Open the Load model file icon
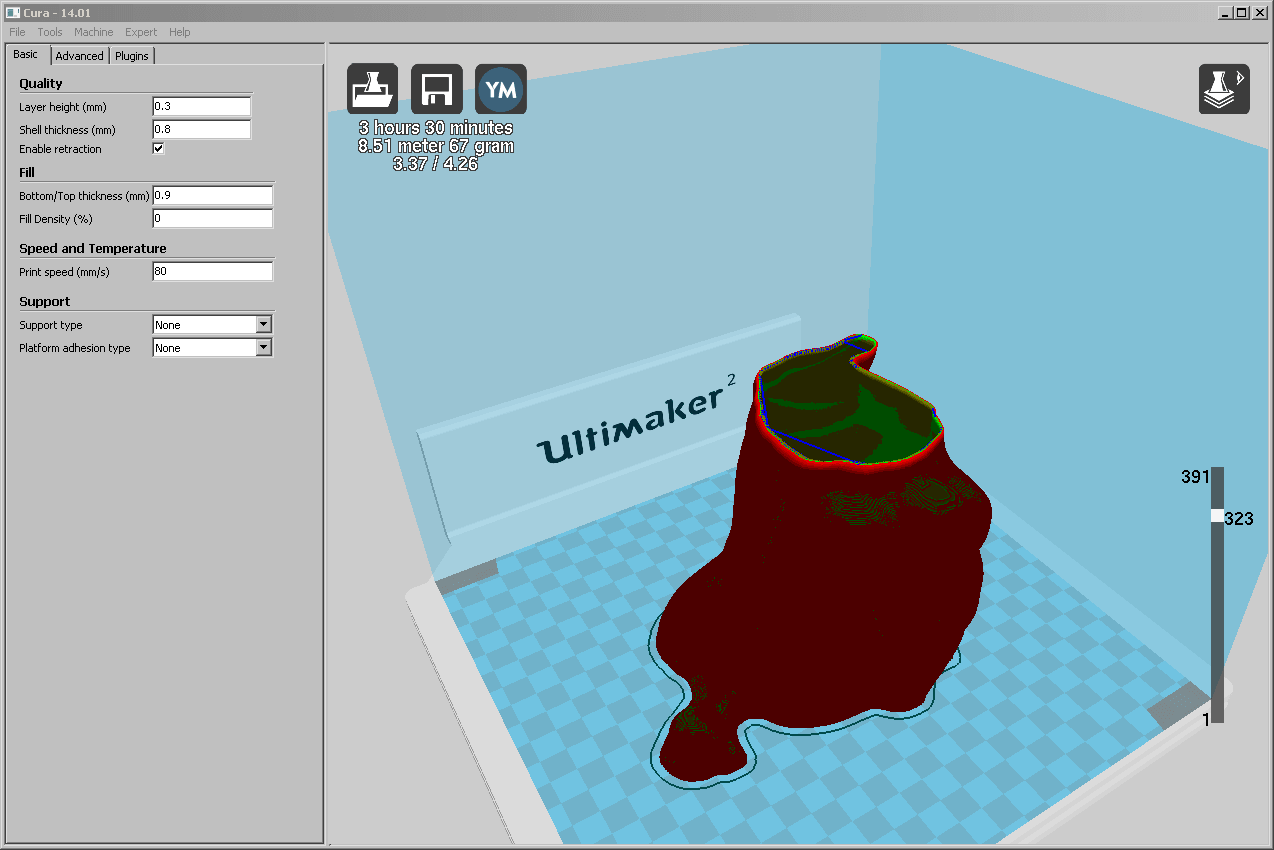 372,89
